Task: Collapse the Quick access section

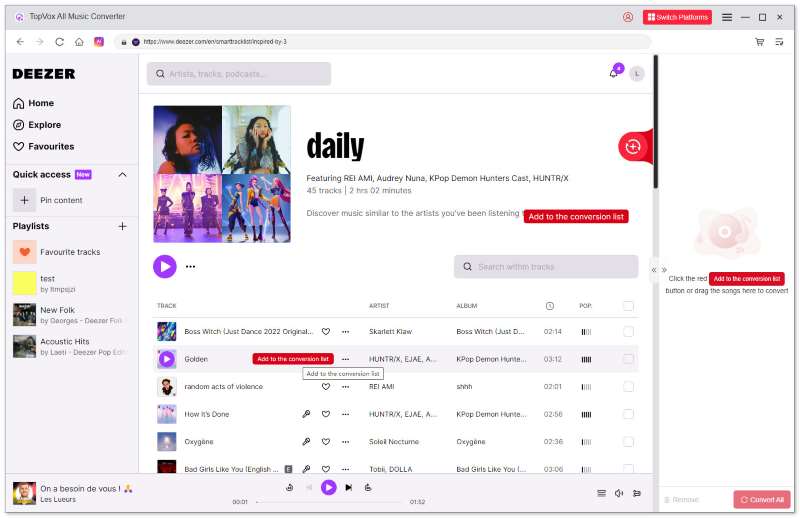Action: (x=122, y=175)
